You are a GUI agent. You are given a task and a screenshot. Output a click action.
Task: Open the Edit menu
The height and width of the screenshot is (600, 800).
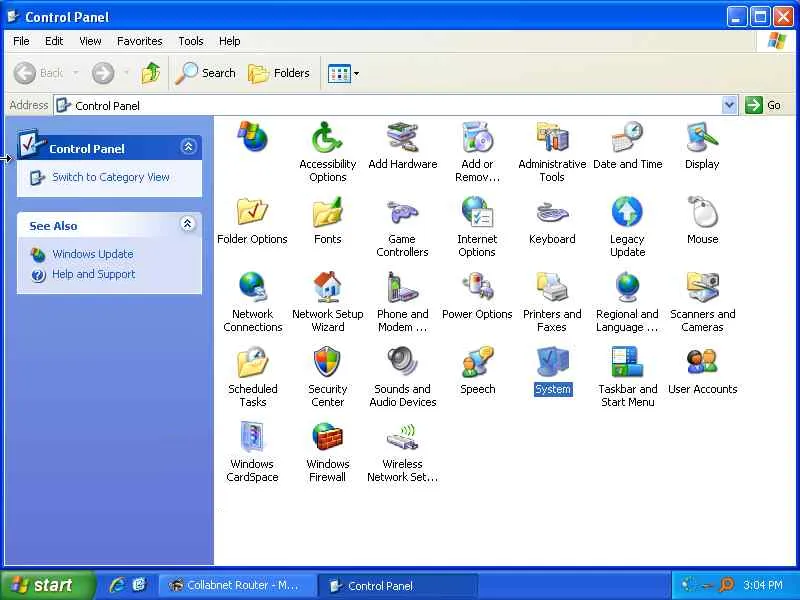tap(54, 41)
